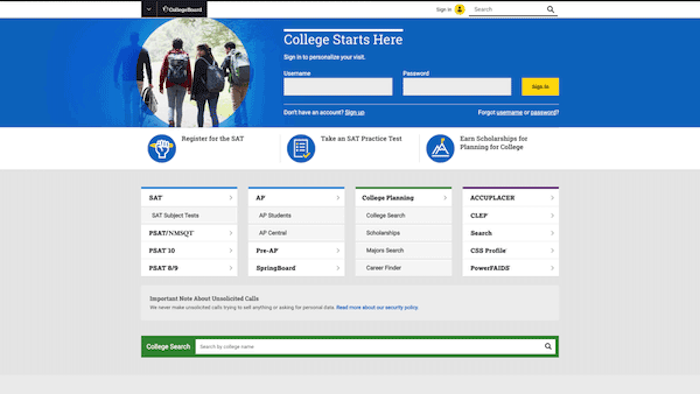Expand the header dropdown chevron beside logo
This screenshot has width=700, height=394.
[x=149, y=9]
